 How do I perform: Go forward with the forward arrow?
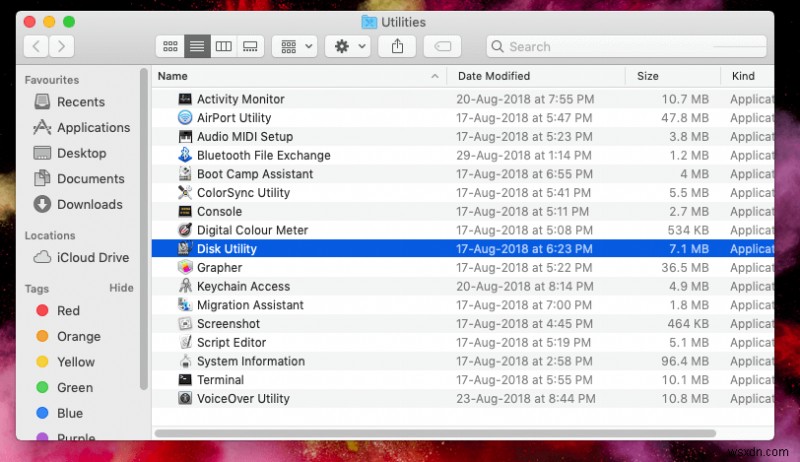click(62, 46)
